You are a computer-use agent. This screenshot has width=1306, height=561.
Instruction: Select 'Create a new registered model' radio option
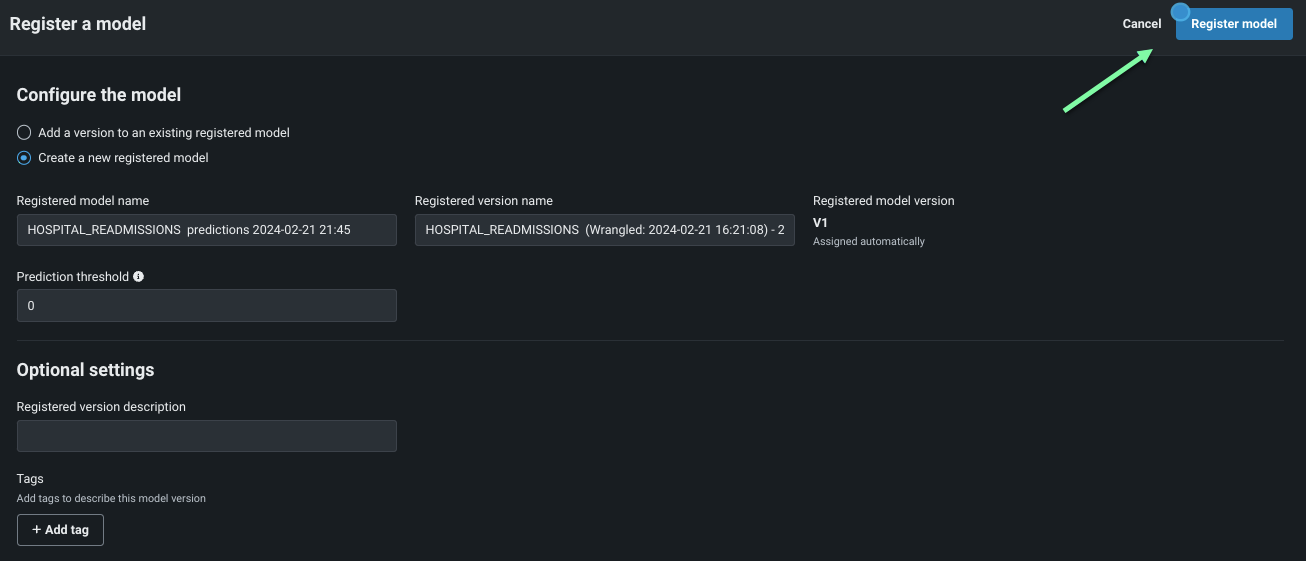click(24, 158)
